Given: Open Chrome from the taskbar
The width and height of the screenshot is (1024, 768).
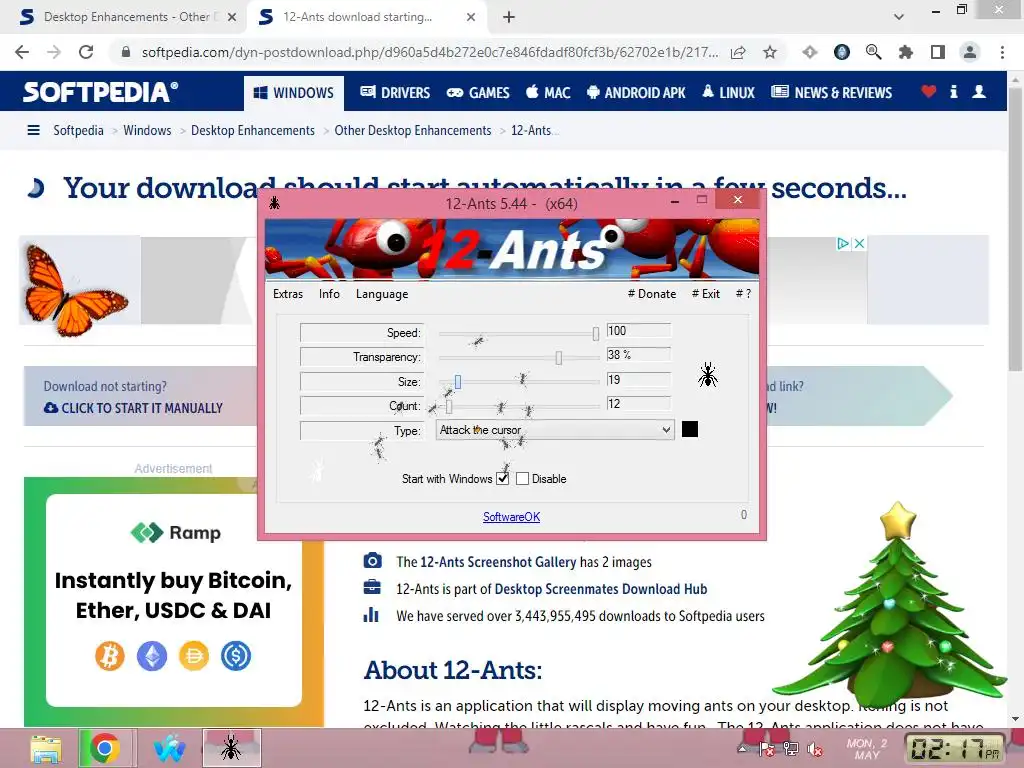Looking at the screenshot, I should (106, 748).
